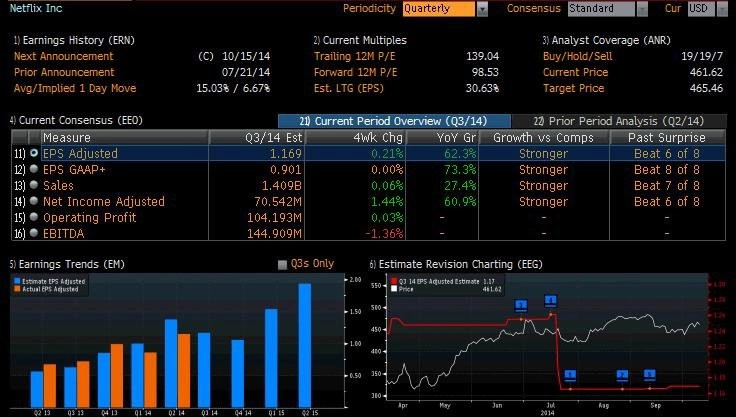Open Earnings Trends (EM) section

coord(67,264)
